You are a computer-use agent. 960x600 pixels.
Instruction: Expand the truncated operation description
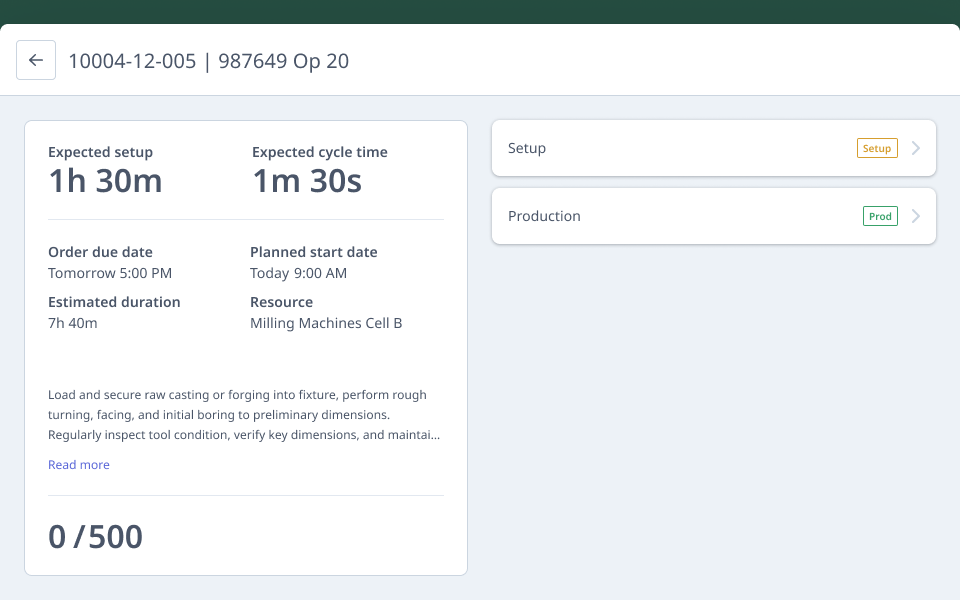[79, 464]
